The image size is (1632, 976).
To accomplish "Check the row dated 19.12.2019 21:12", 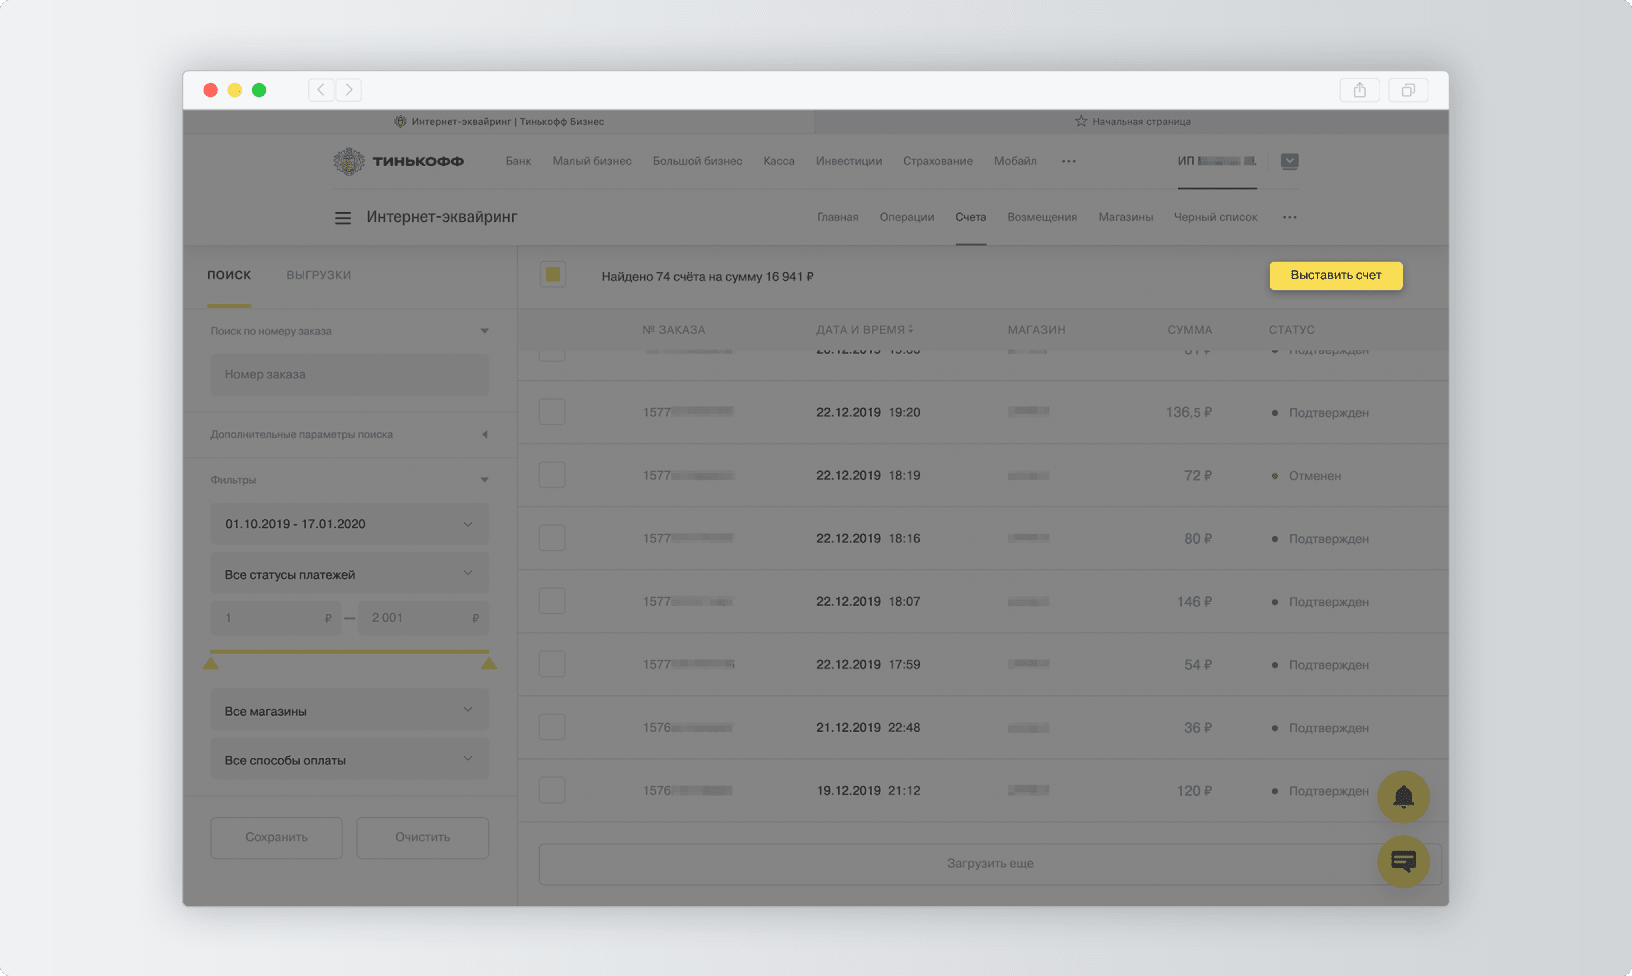I will coord(552,790).
